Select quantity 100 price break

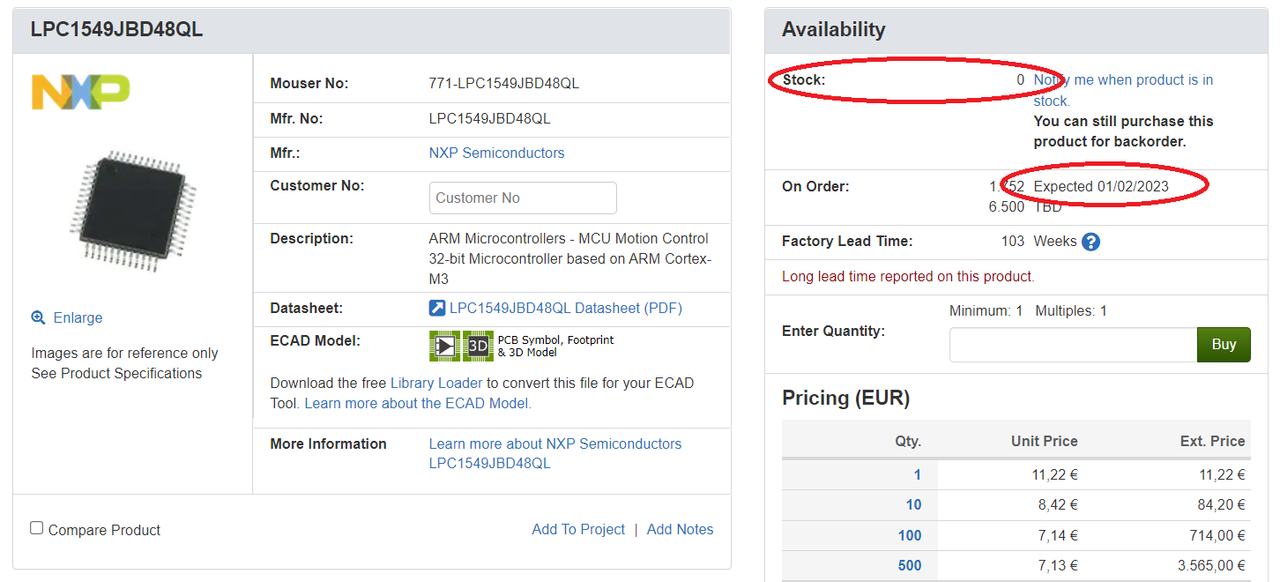pyautogui.click(x=909, y=536)
